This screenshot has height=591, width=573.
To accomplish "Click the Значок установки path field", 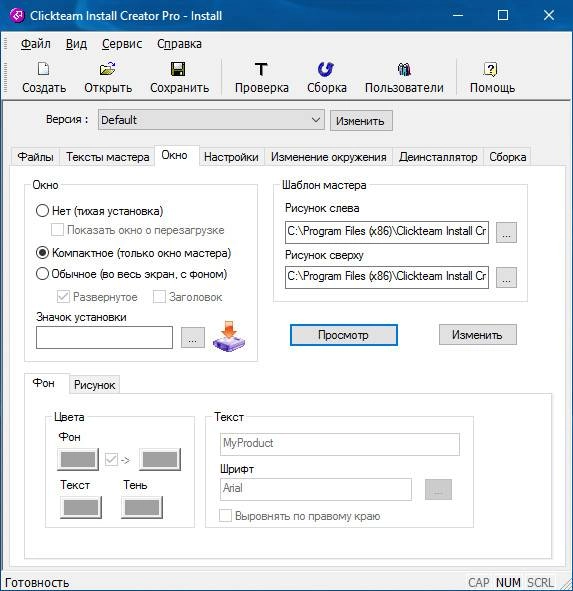I will pyautogui.click(x=104, y=337).
